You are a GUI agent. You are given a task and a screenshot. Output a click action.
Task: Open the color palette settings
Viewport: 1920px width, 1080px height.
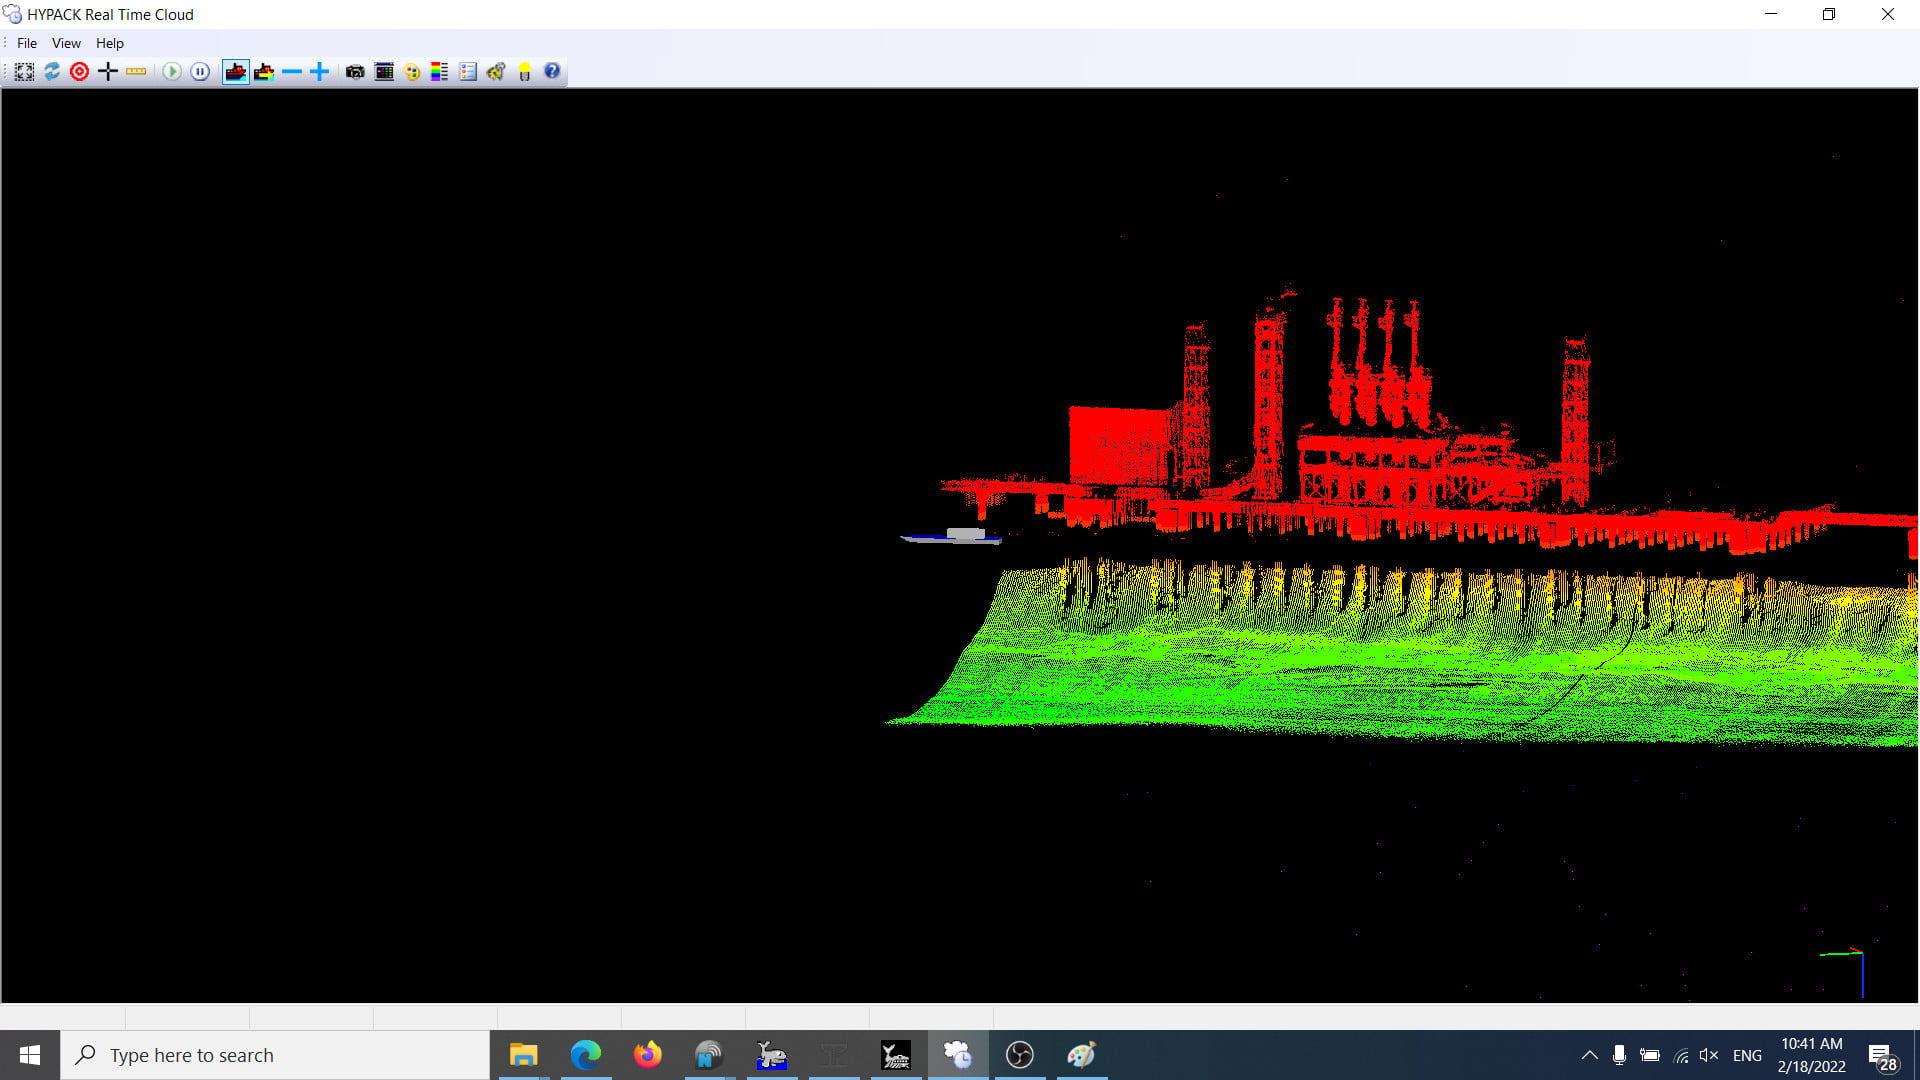point(412,71)
